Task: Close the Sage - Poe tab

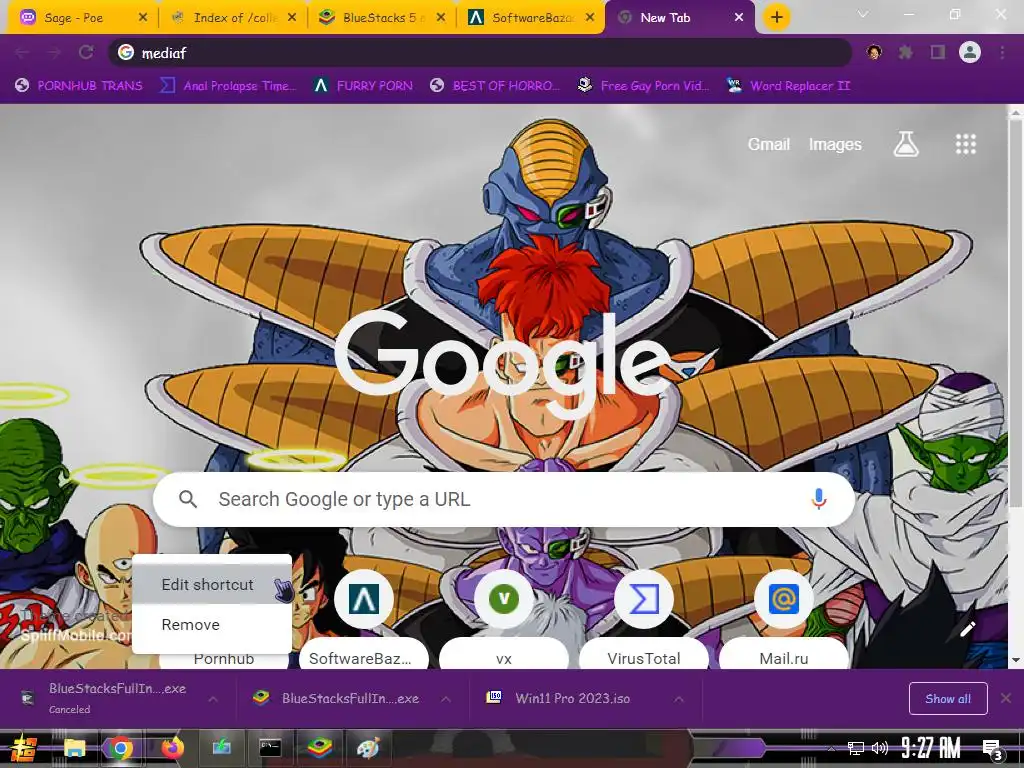Action: click(143, 18)
